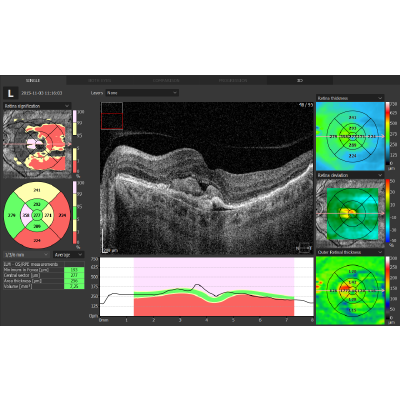This screenshot has height=400, width=400.
Task: Expand the Retina thickness map dropdown
Action: tap(350, 98)
